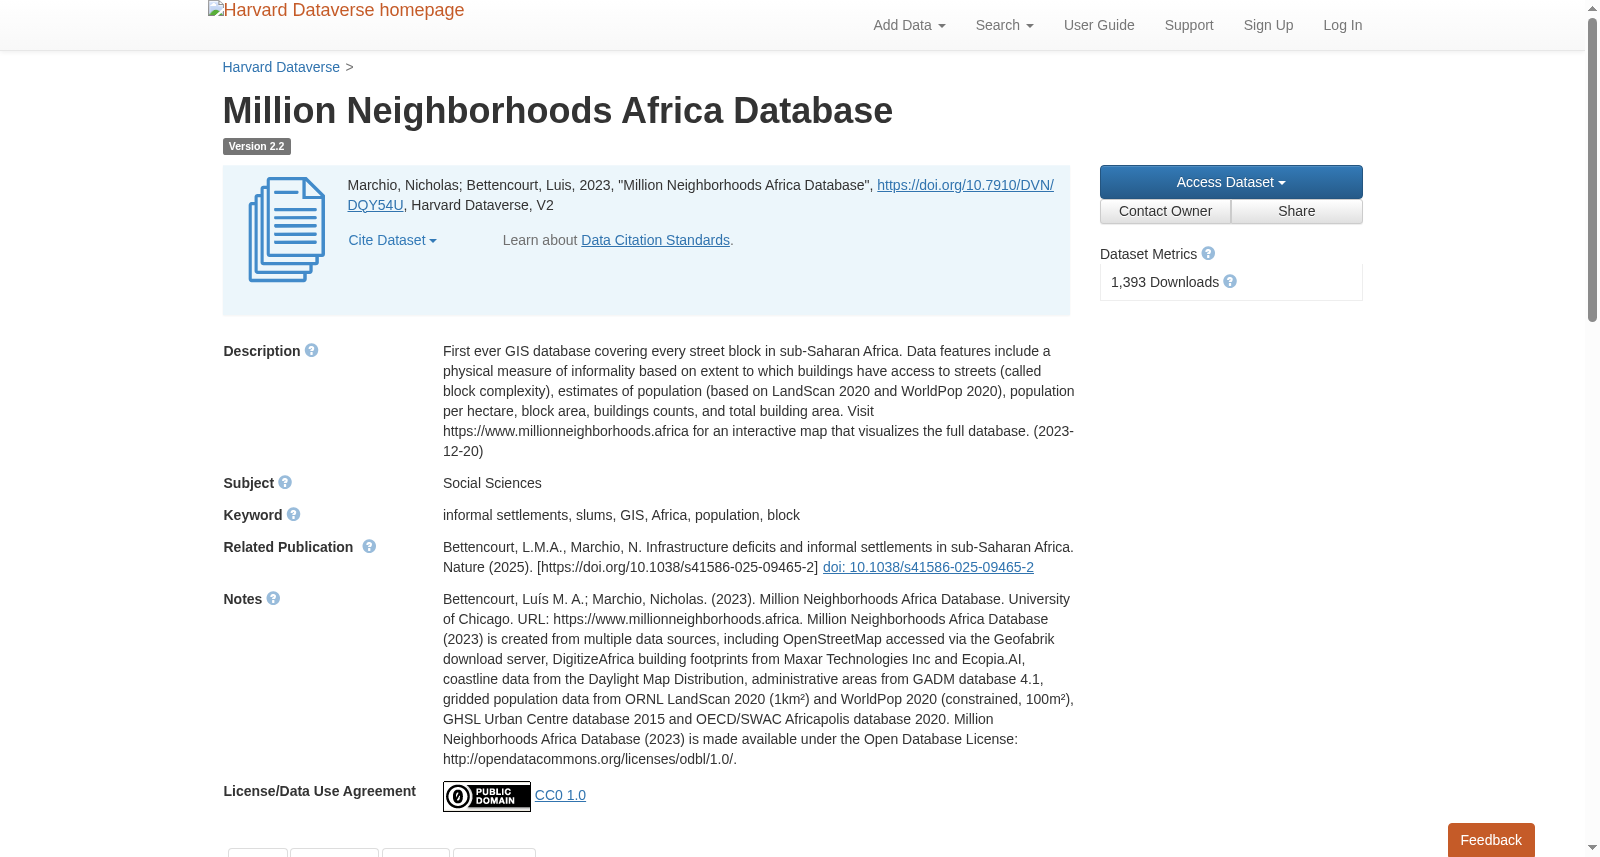Screen dimensions: 1600x857
Task: Click help icon next to Description
Action: 311,351
